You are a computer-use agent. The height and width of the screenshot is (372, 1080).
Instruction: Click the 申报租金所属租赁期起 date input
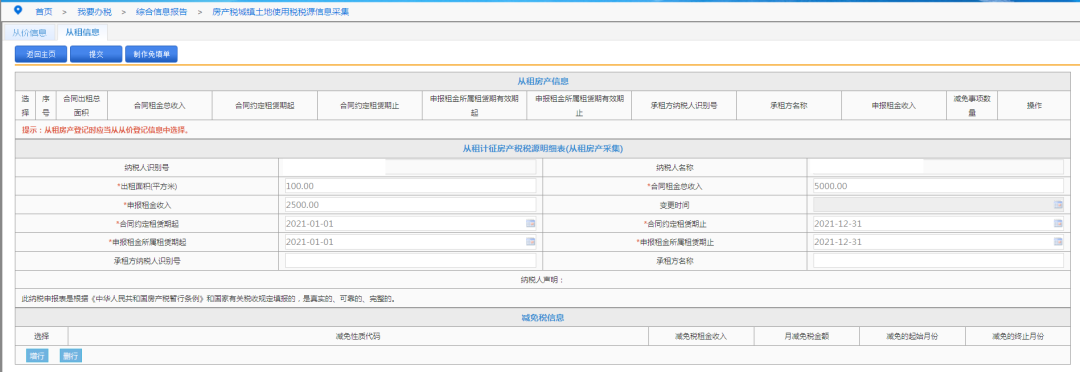(x=411, y=242)
